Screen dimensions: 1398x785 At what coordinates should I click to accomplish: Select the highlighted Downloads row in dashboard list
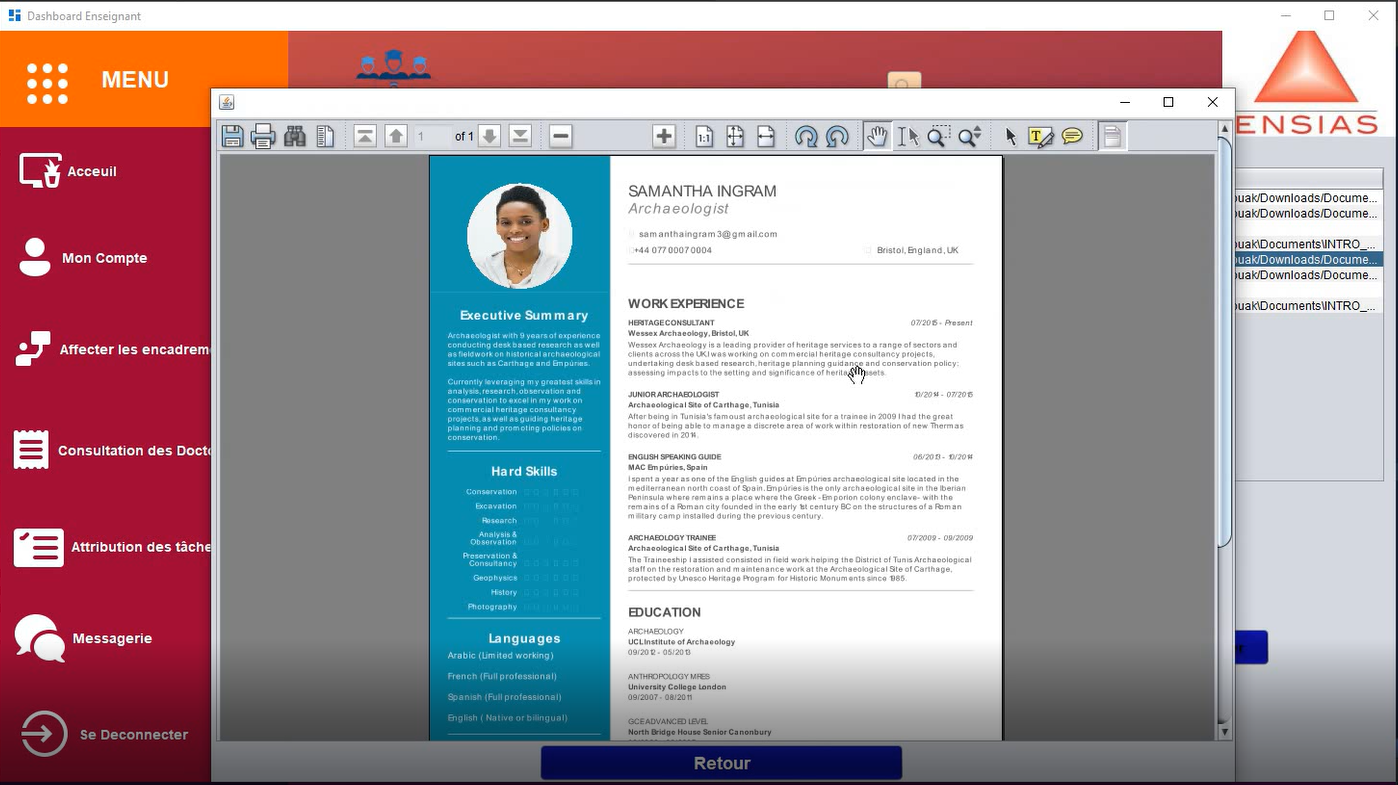pos(1308,259)
